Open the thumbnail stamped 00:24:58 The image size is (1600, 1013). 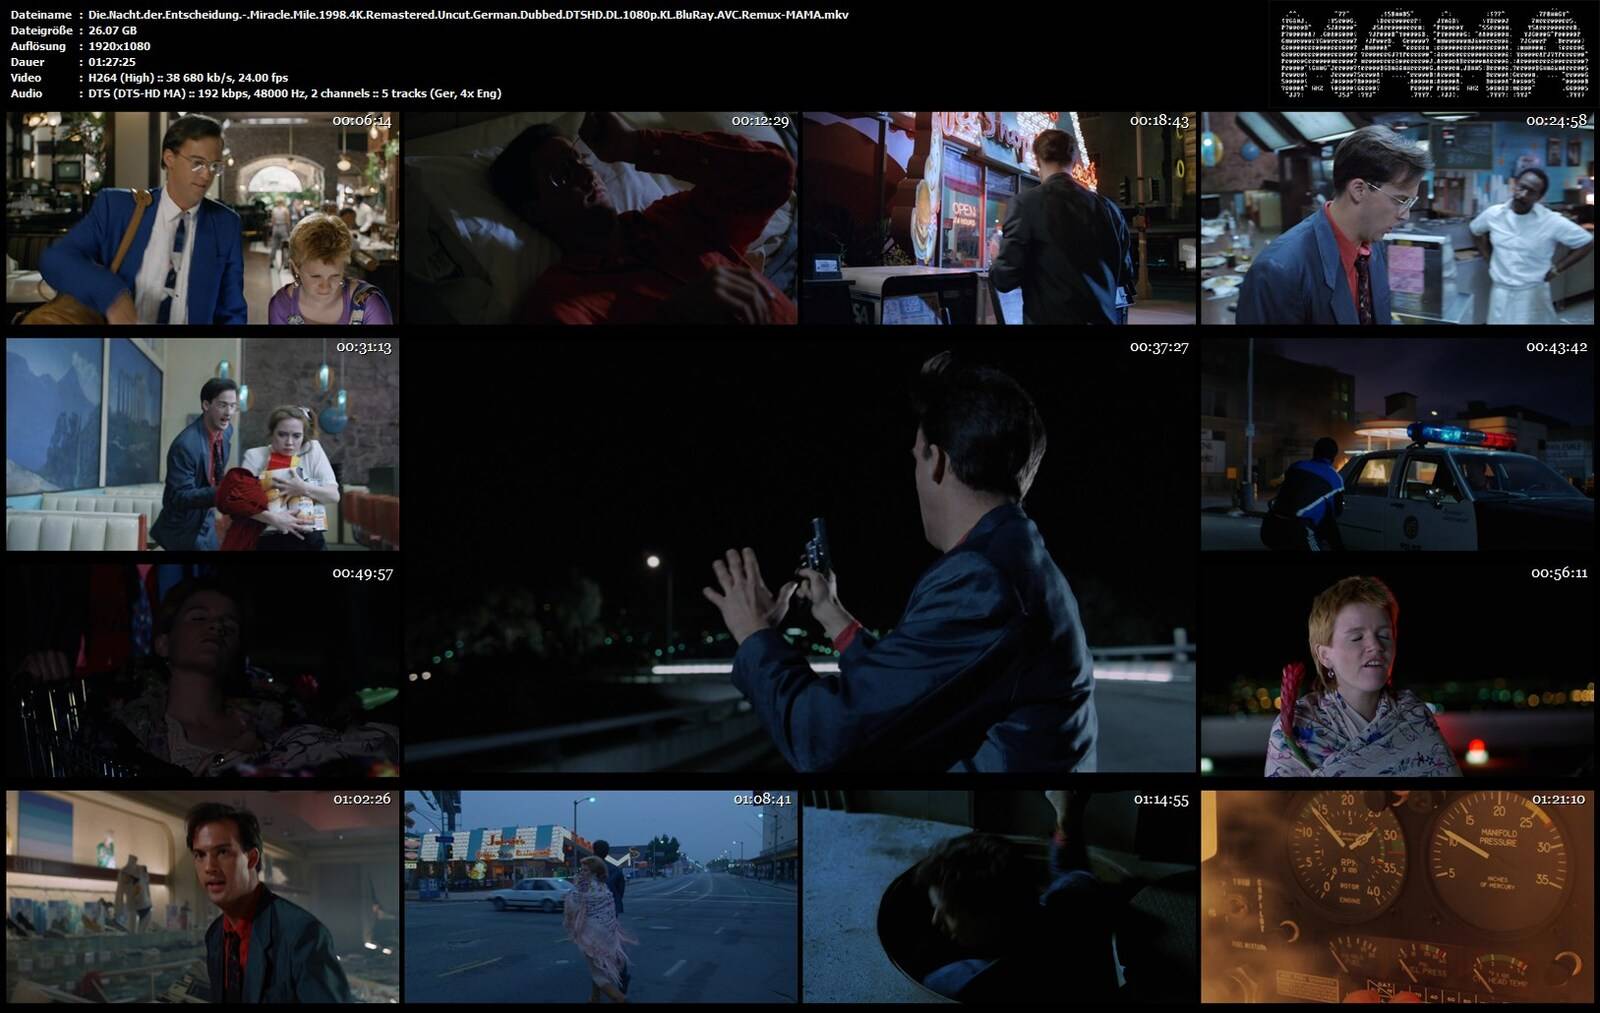point(1397,218)
